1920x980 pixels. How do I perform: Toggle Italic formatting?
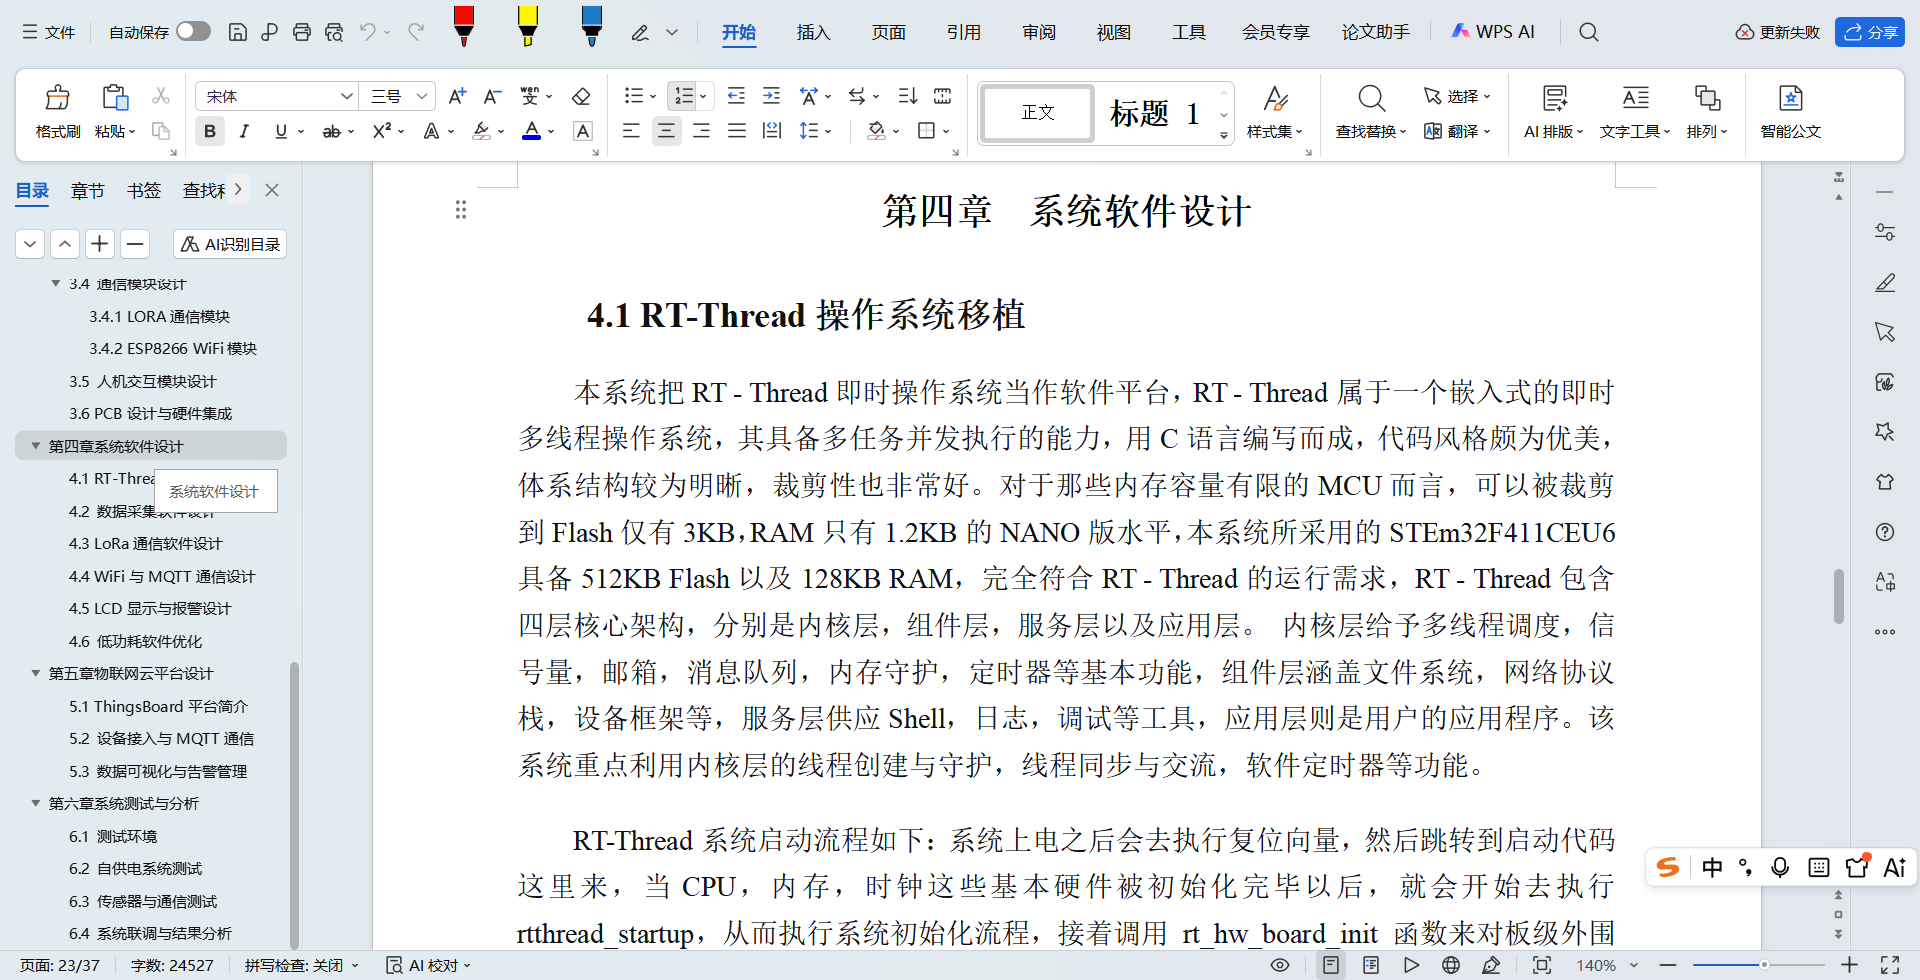coord(244,131)
